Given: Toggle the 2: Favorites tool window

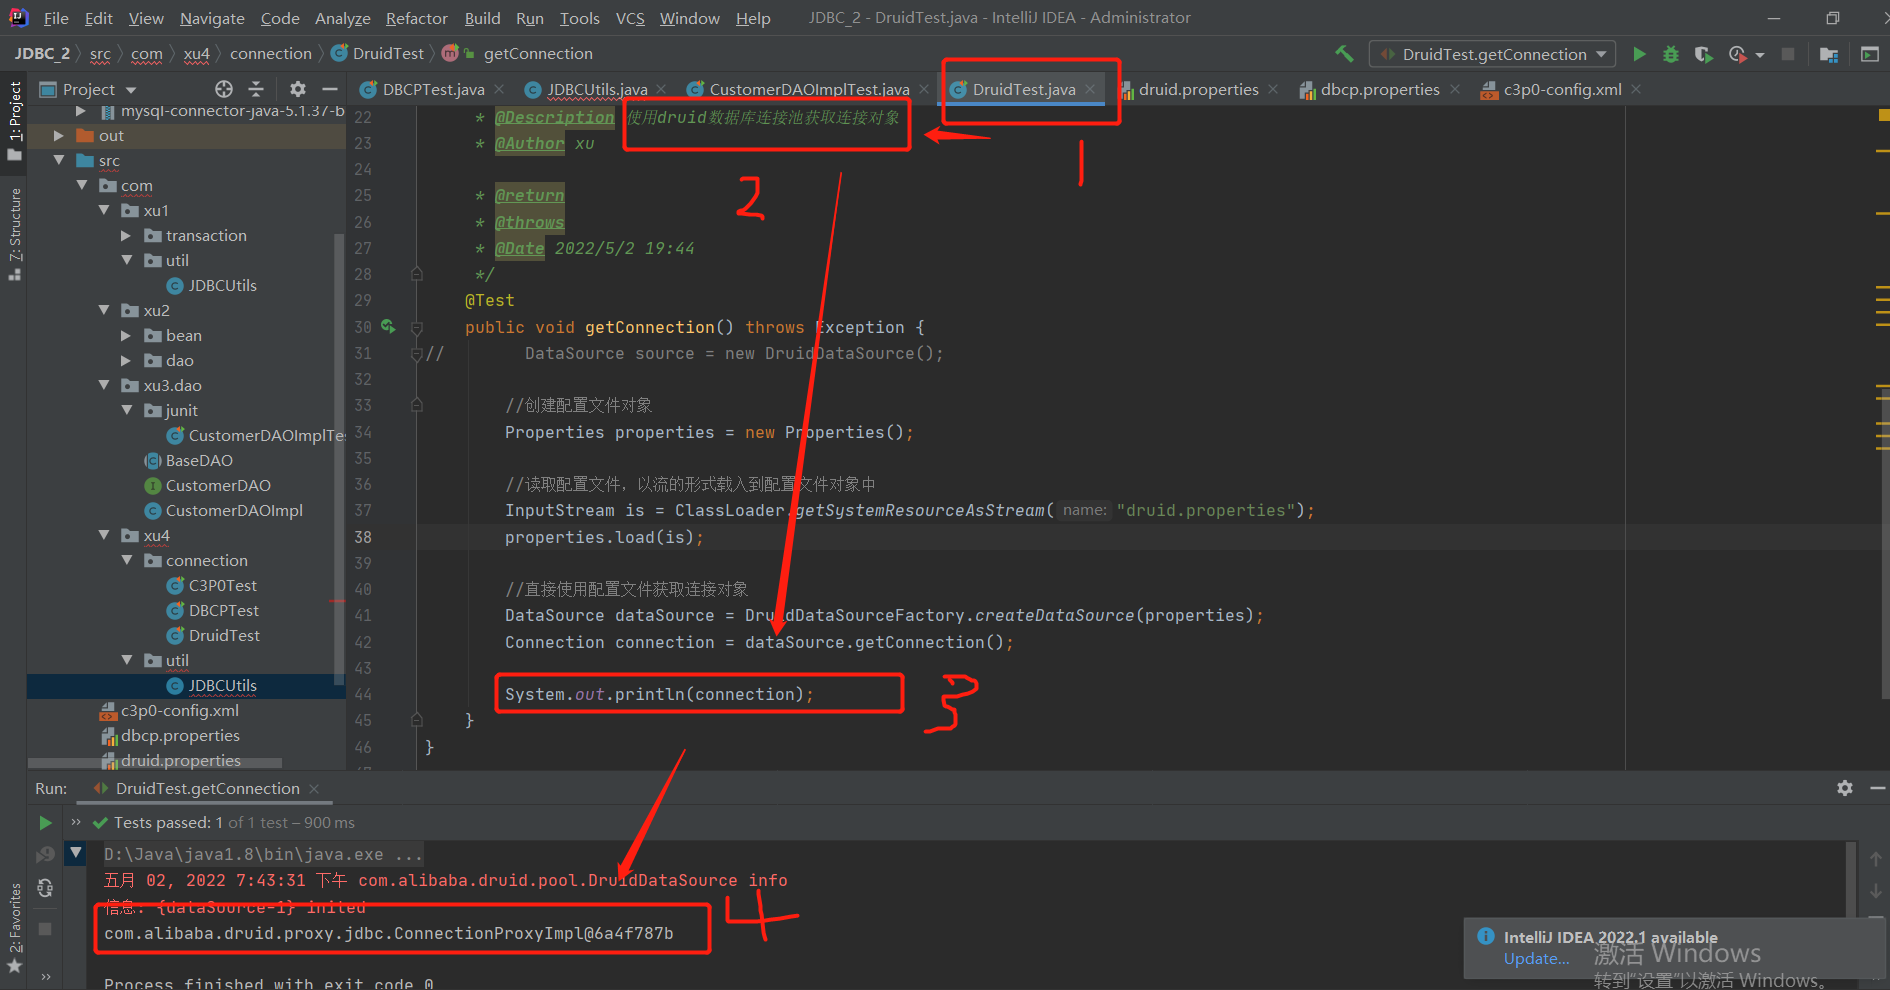Looking at the screenshot, I should (x=14, y=917).
